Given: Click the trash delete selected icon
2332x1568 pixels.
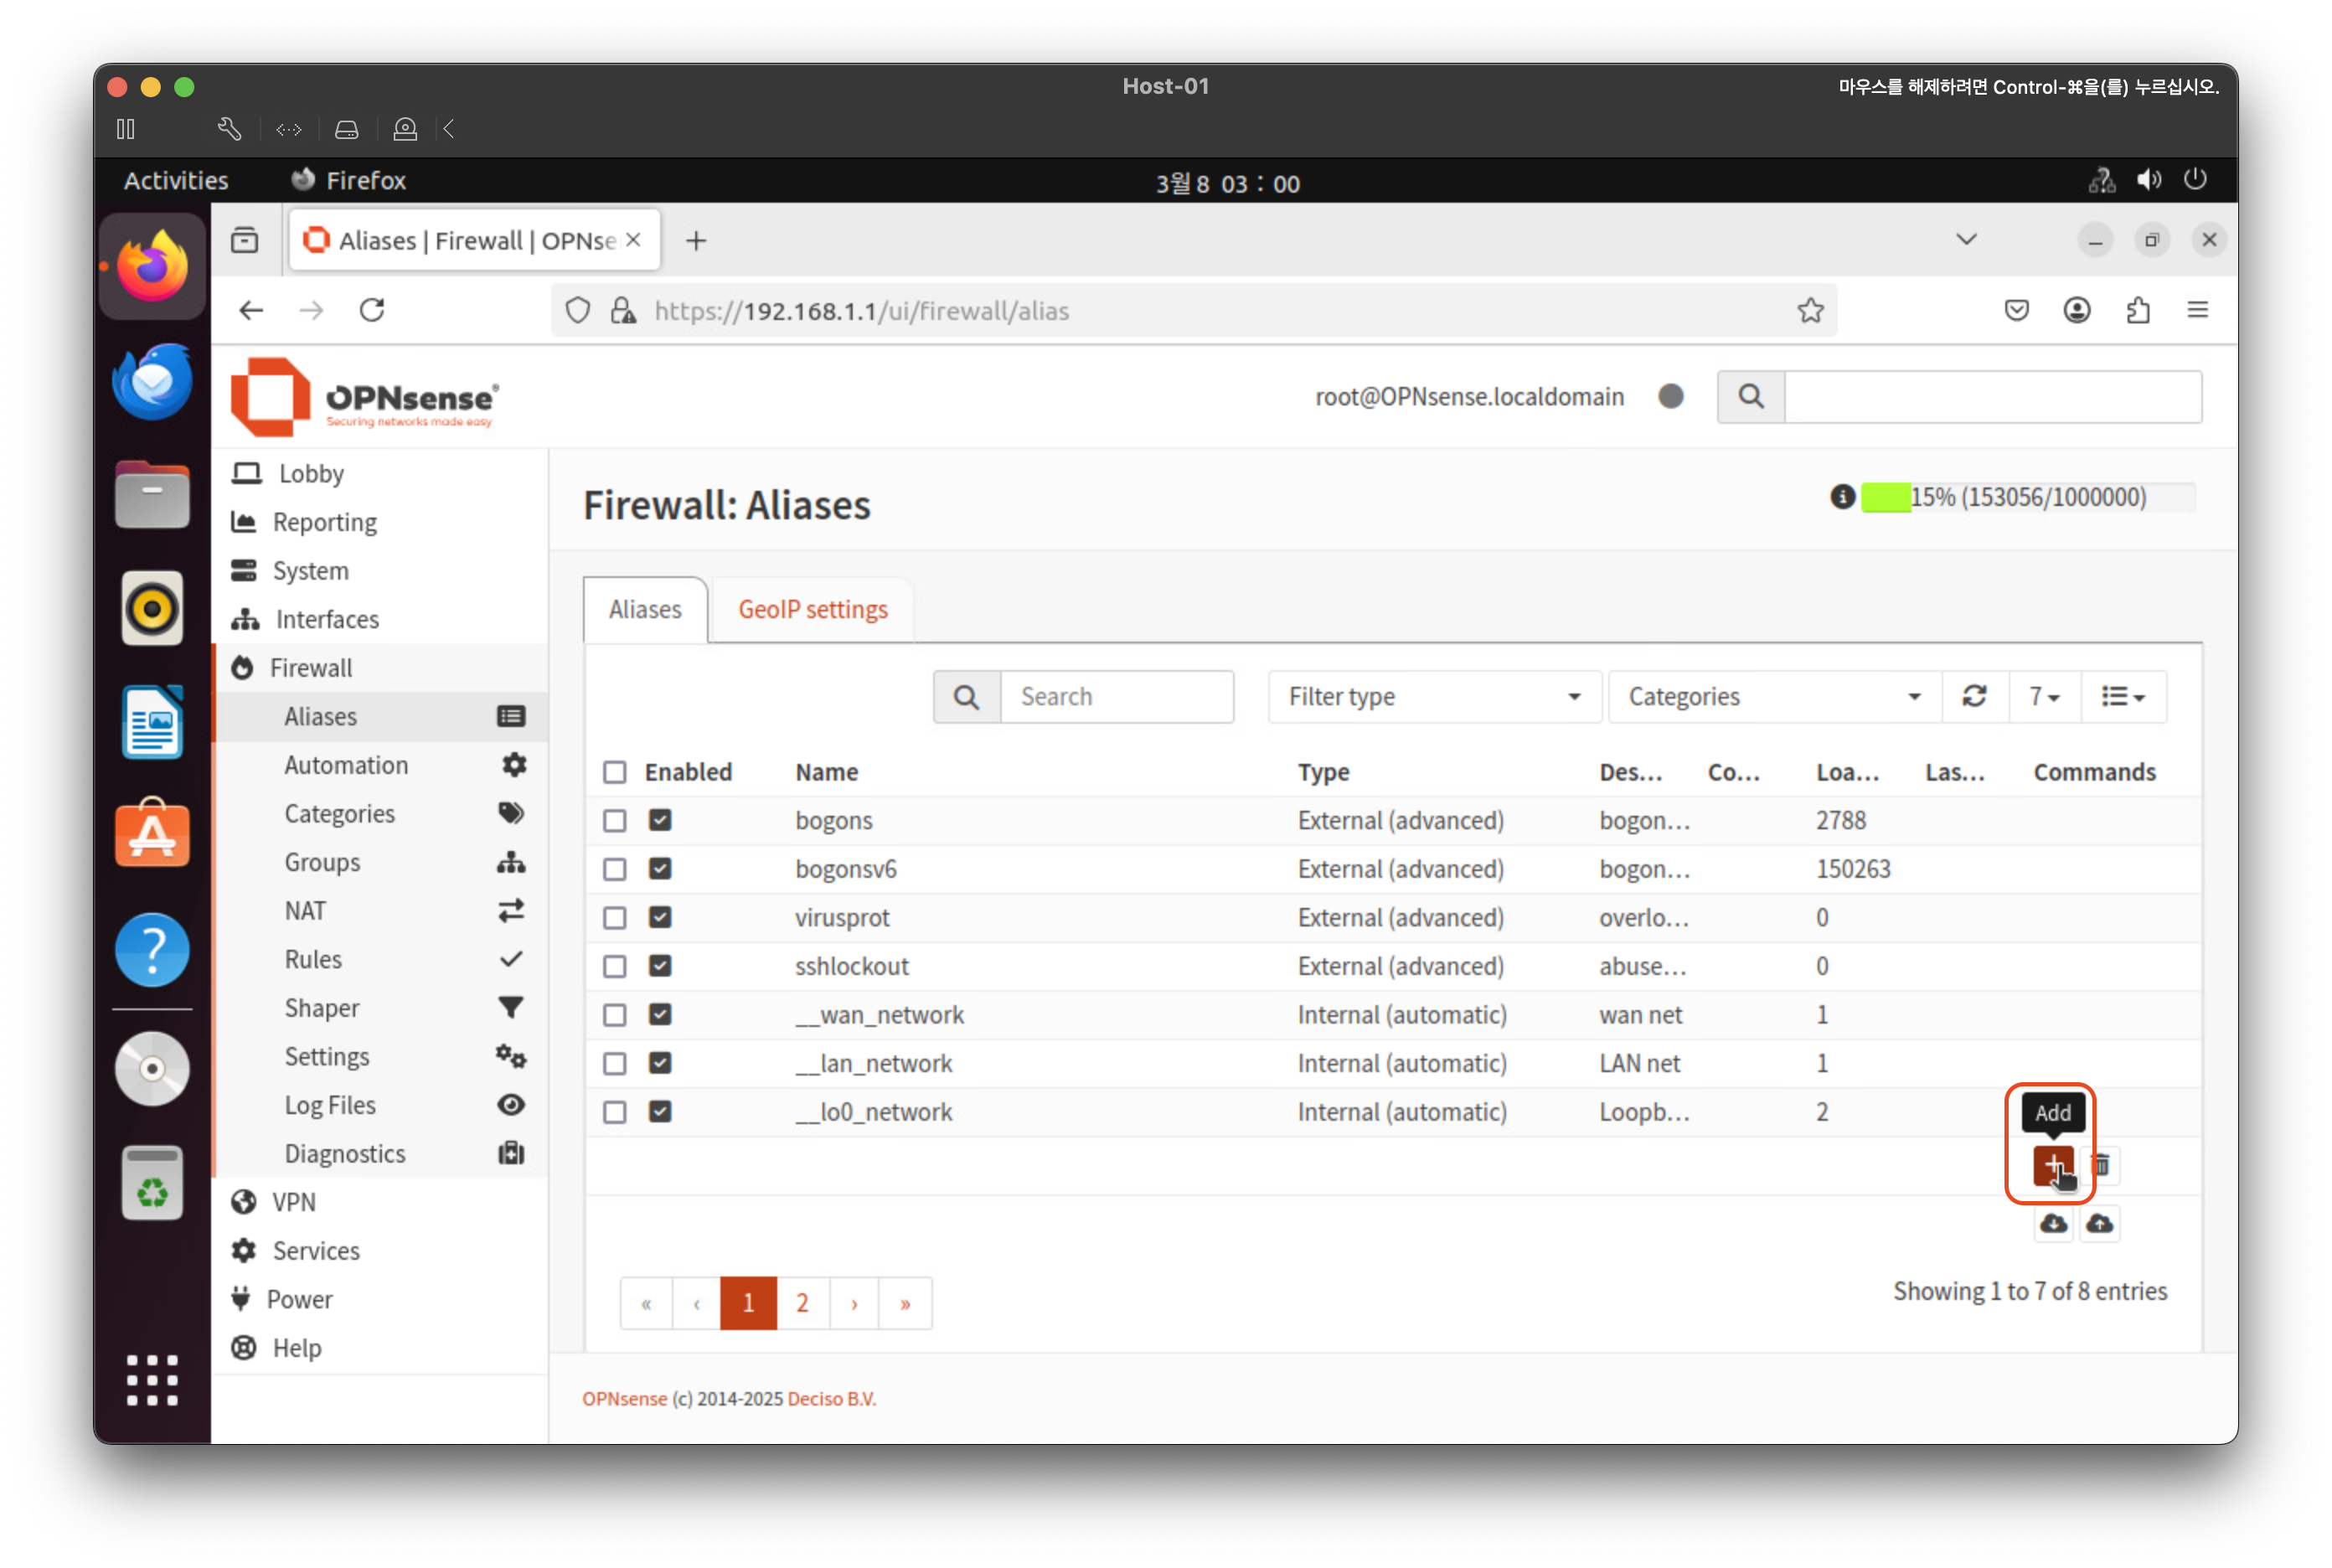Looking at the screenshot, I should pos(2101,1164).
